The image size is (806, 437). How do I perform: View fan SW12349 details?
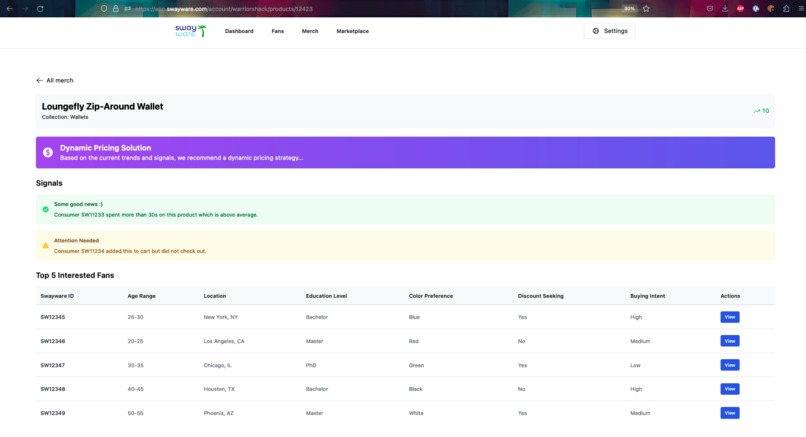[x=730, y=413]
